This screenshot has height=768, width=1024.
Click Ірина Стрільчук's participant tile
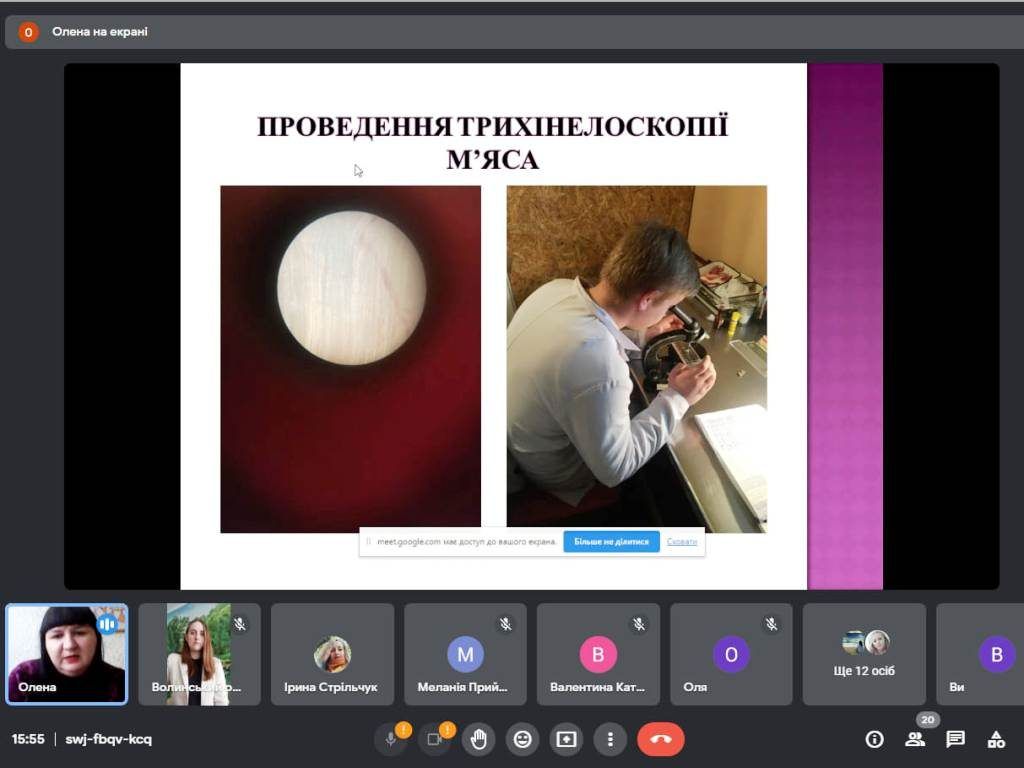332,654
